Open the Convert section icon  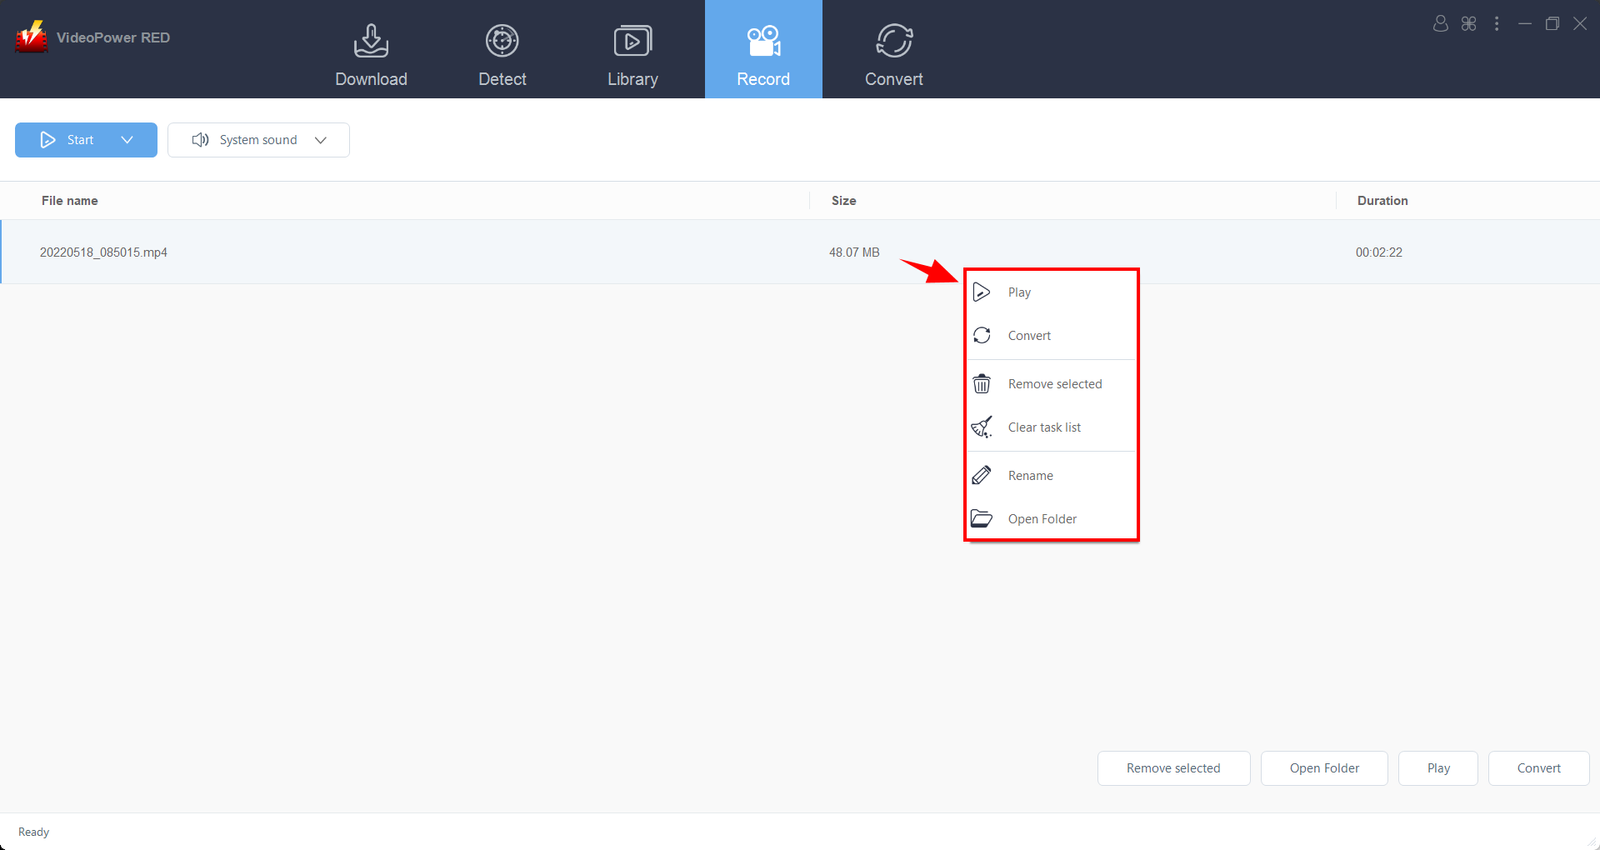pos(894,41)
